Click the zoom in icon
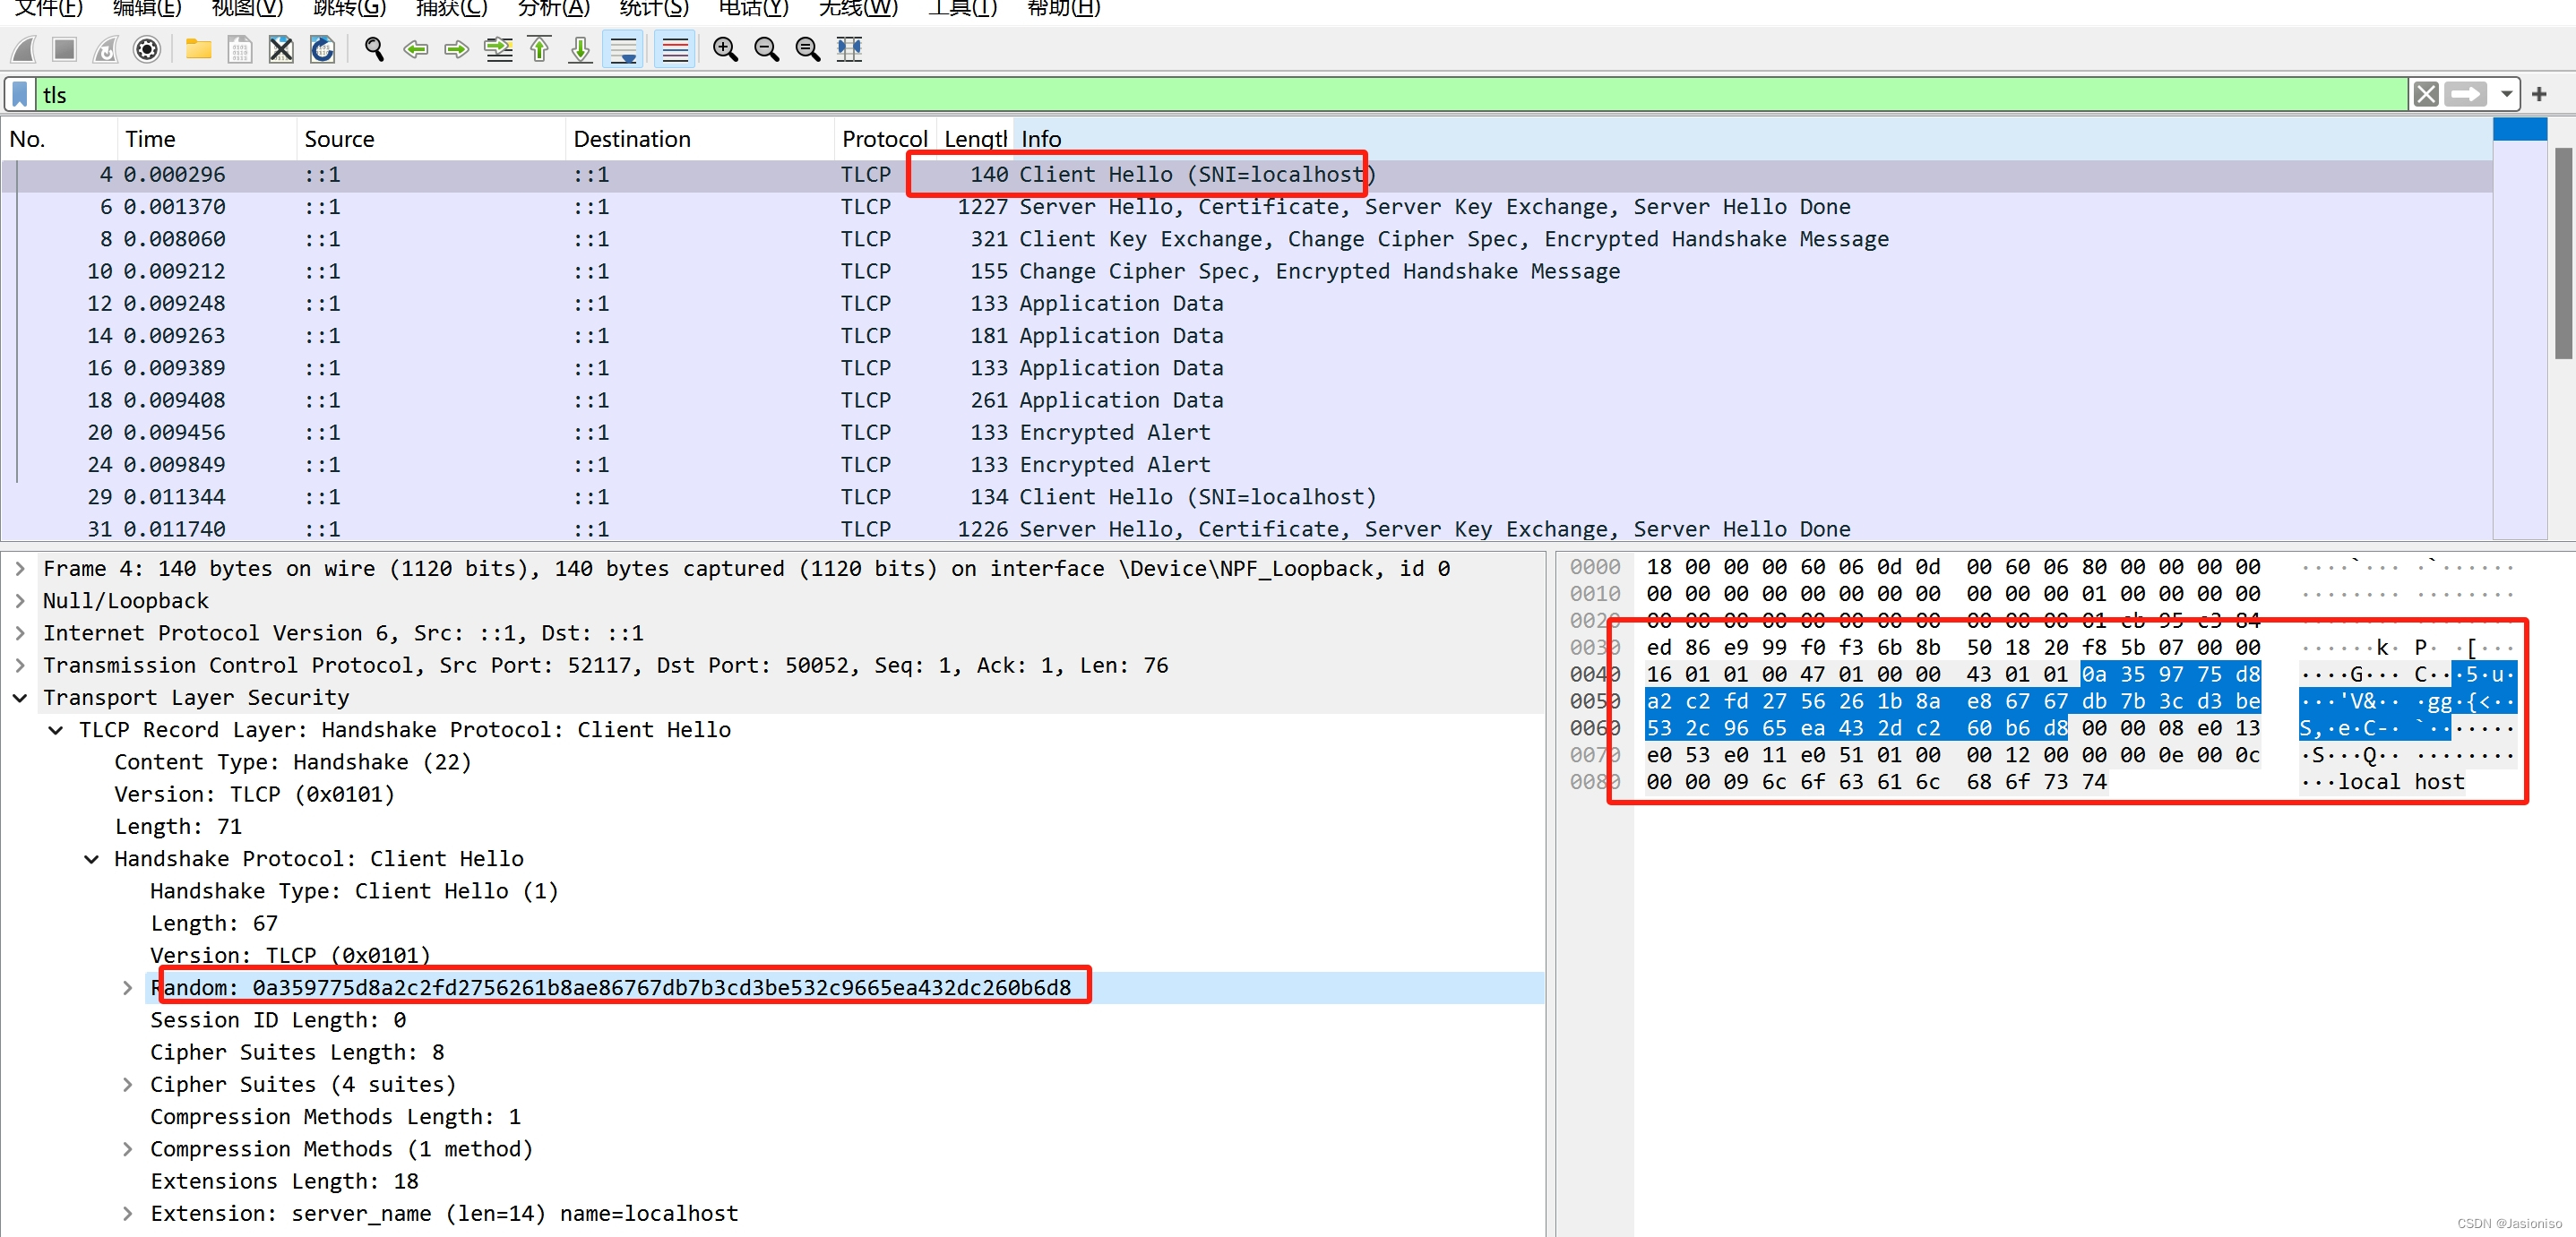 [725, 49]
